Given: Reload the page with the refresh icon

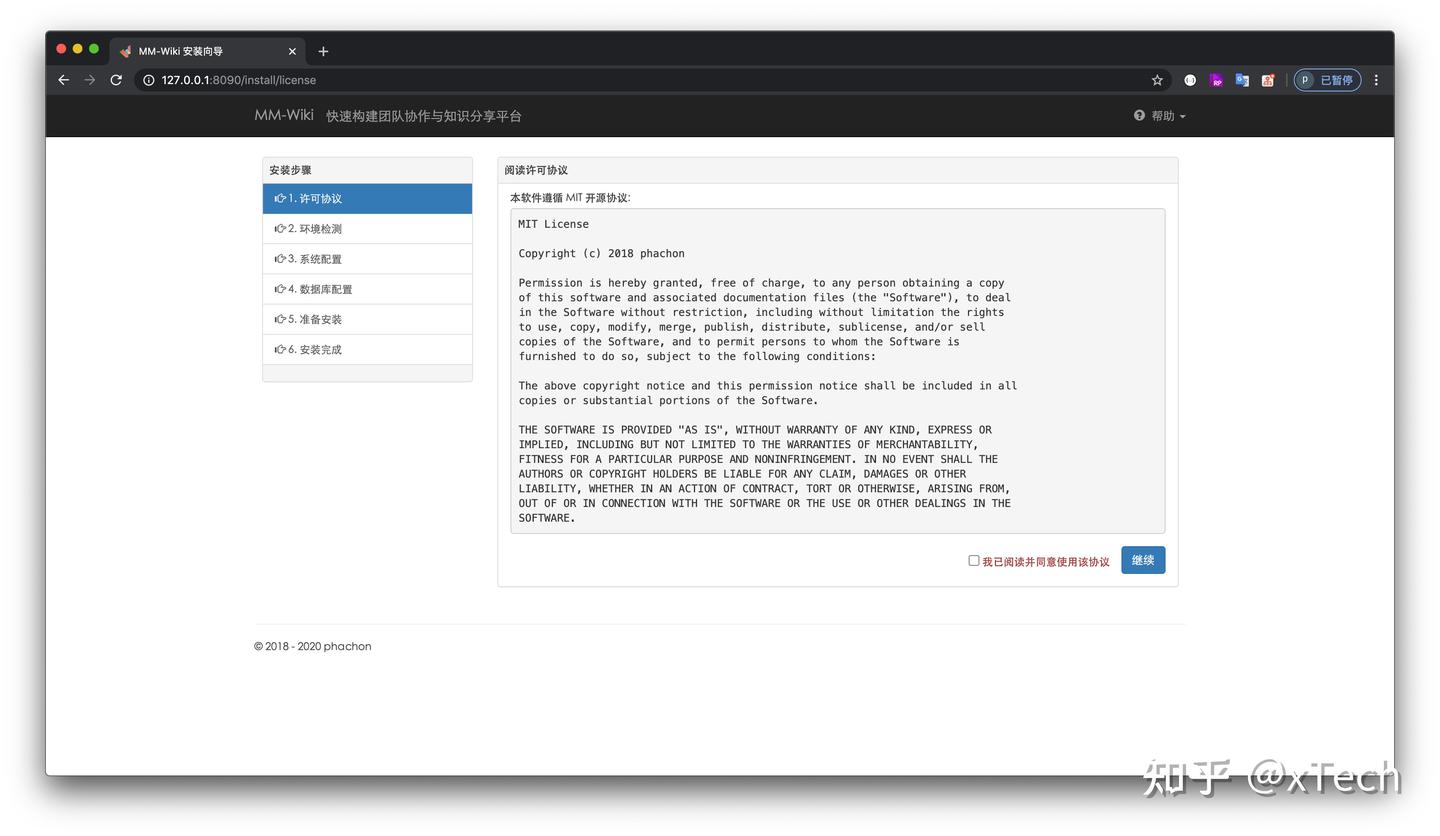Looking at the screenshot, I should pyautogui.click(x=116, y=80).
